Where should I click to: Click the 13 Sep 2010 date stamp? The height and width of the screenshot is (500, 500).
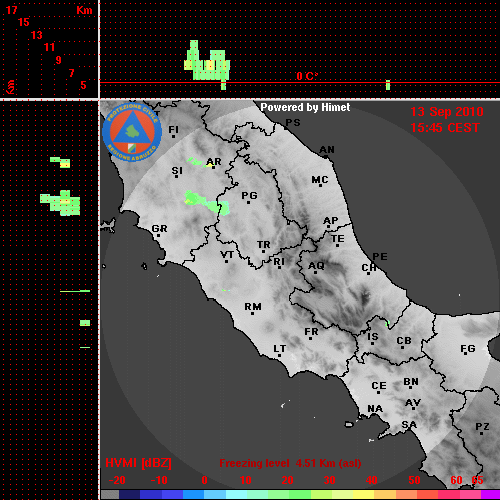click(x=447, y=112)
